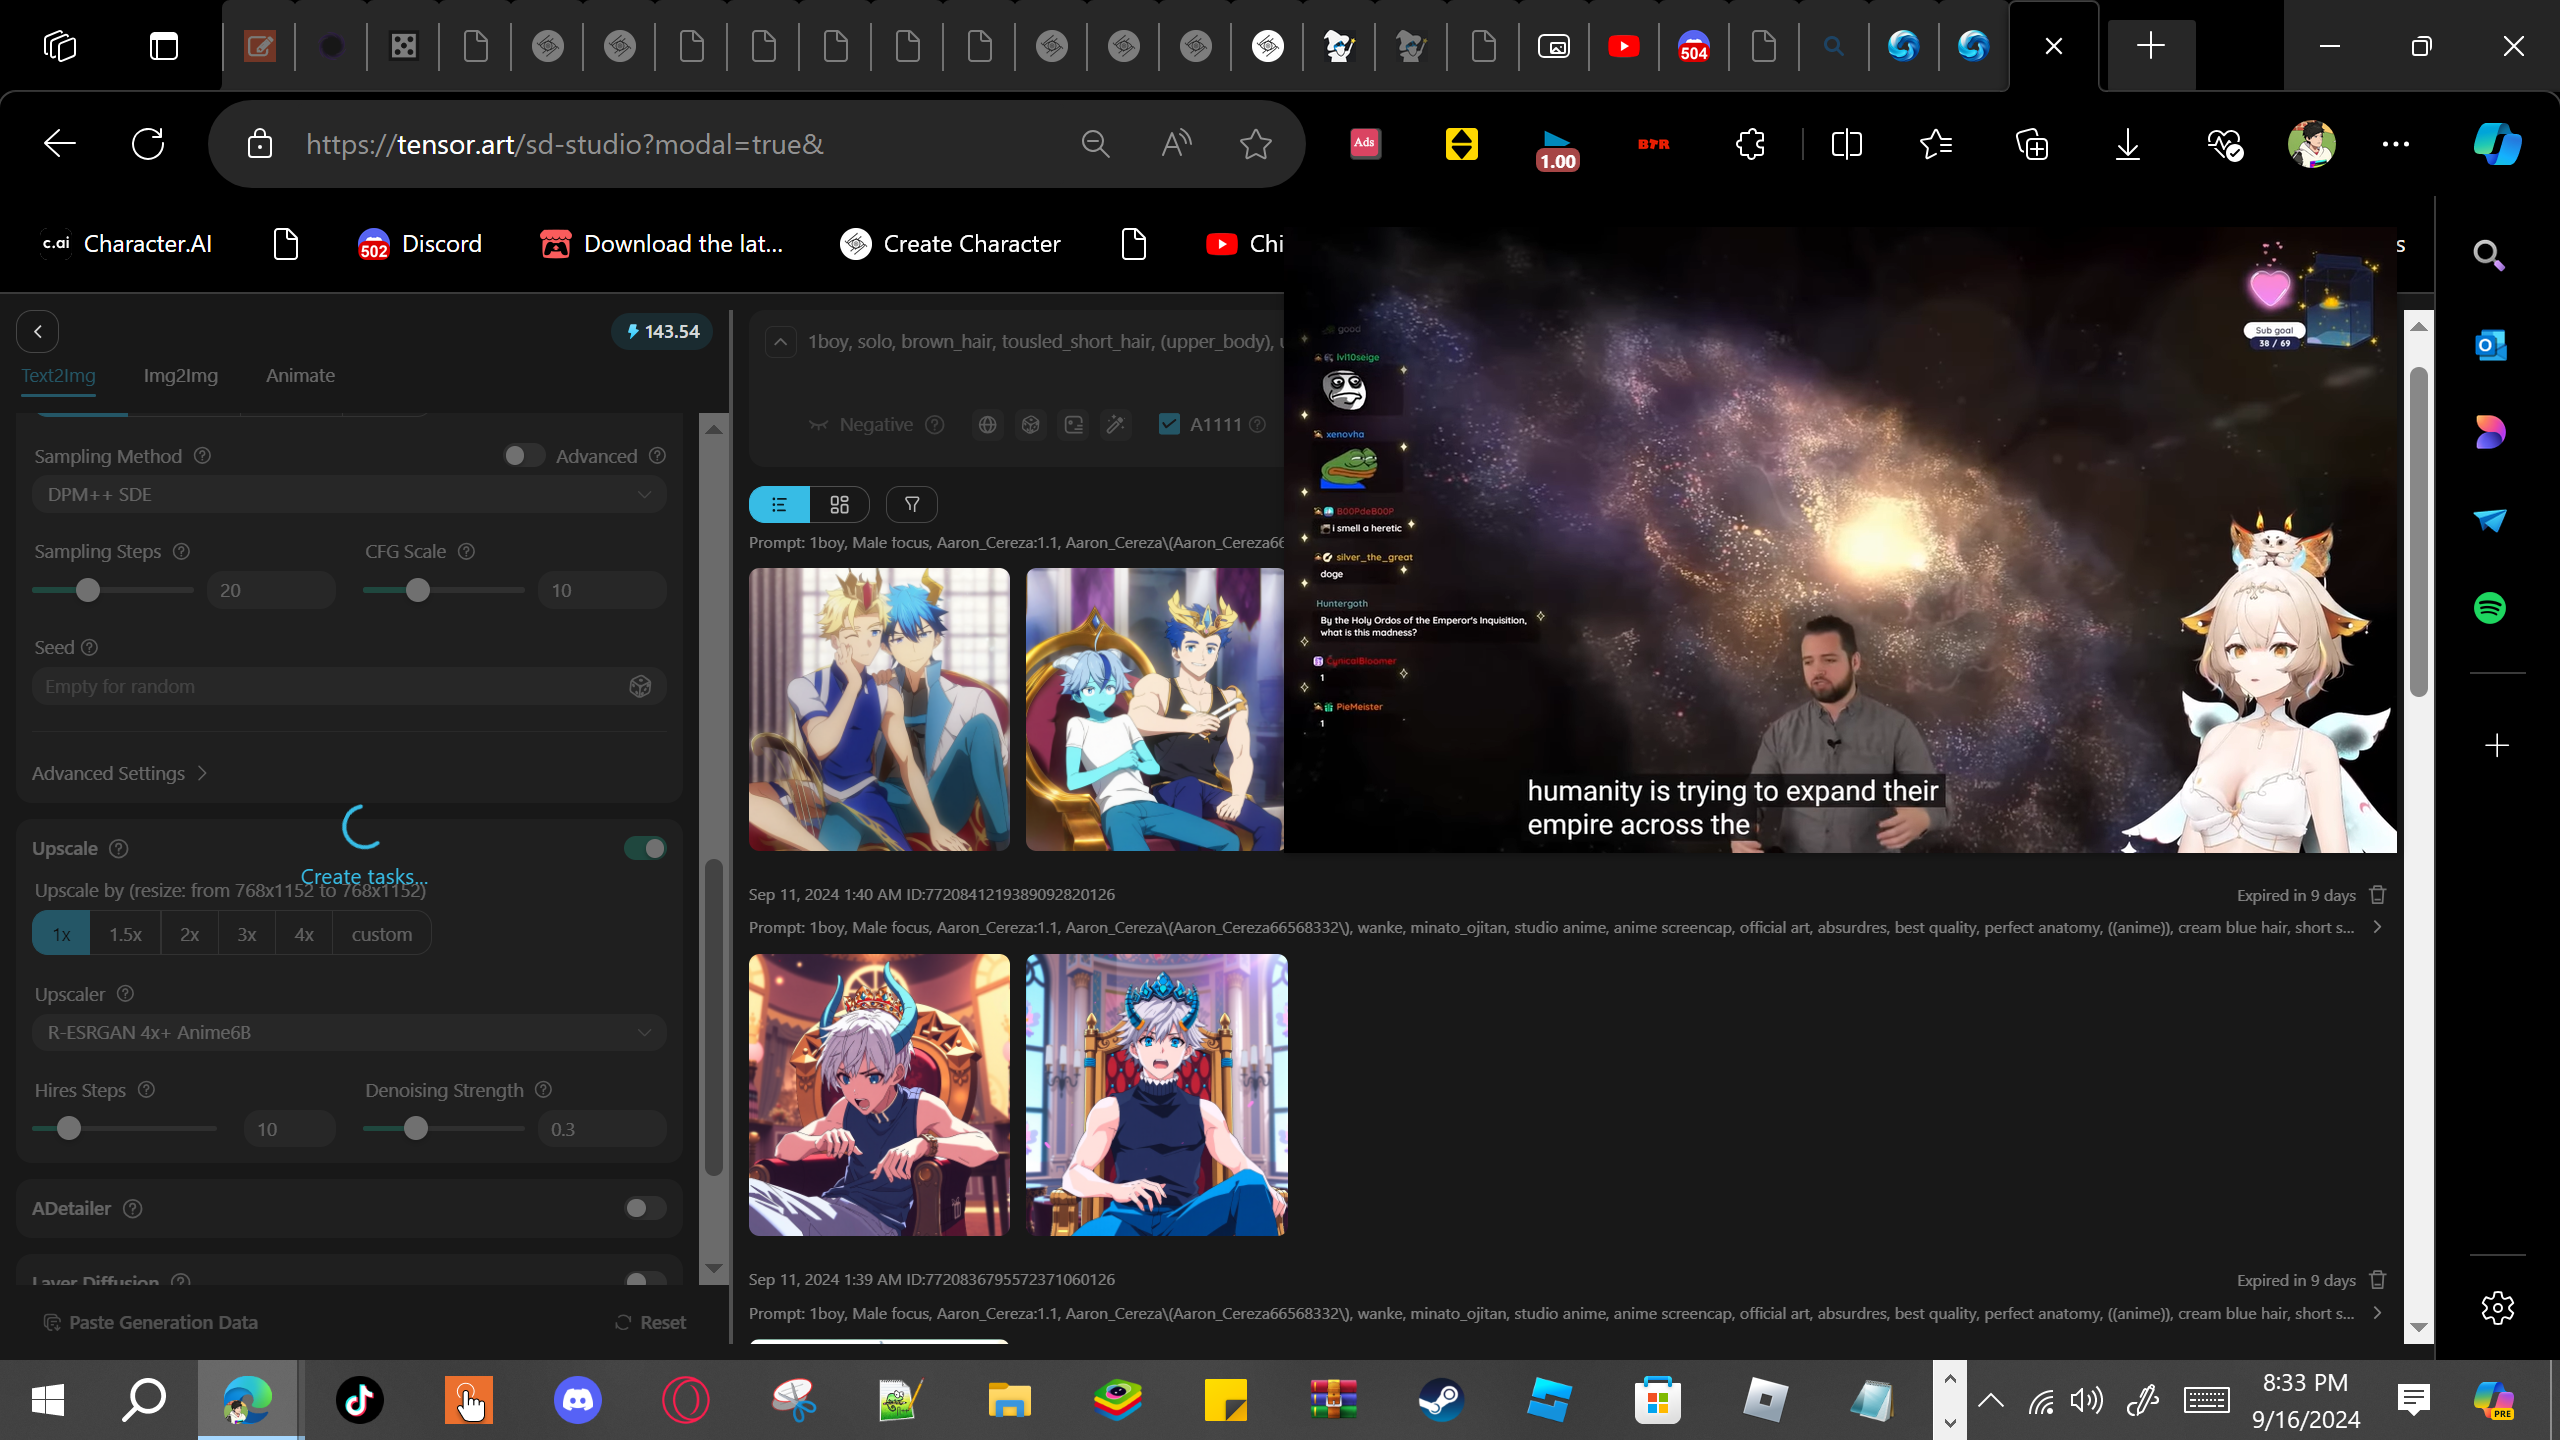Enable the ADetailer toggle
This screenshot has height=1440, width=2560.
pos(645,1208)
